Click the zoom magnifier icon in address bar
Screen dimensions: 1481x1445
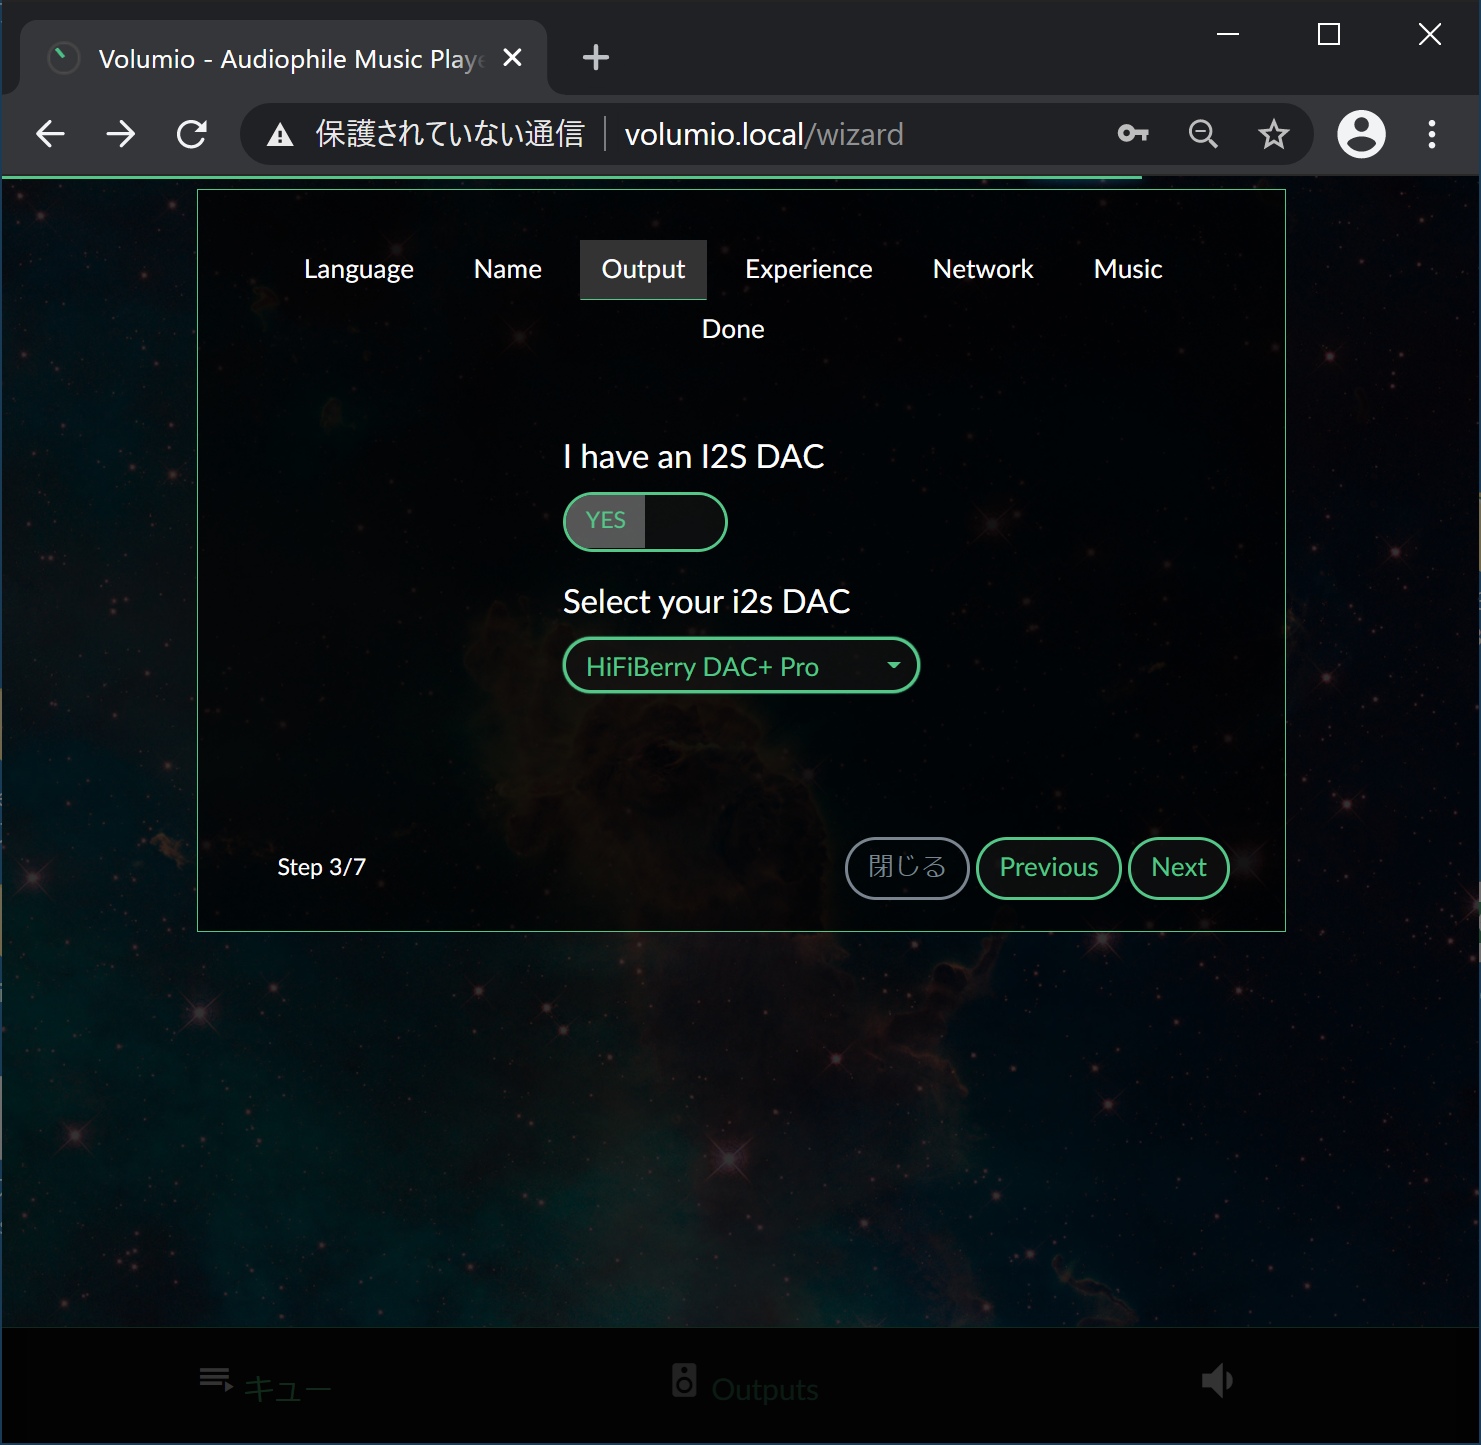pos(1203,134)
